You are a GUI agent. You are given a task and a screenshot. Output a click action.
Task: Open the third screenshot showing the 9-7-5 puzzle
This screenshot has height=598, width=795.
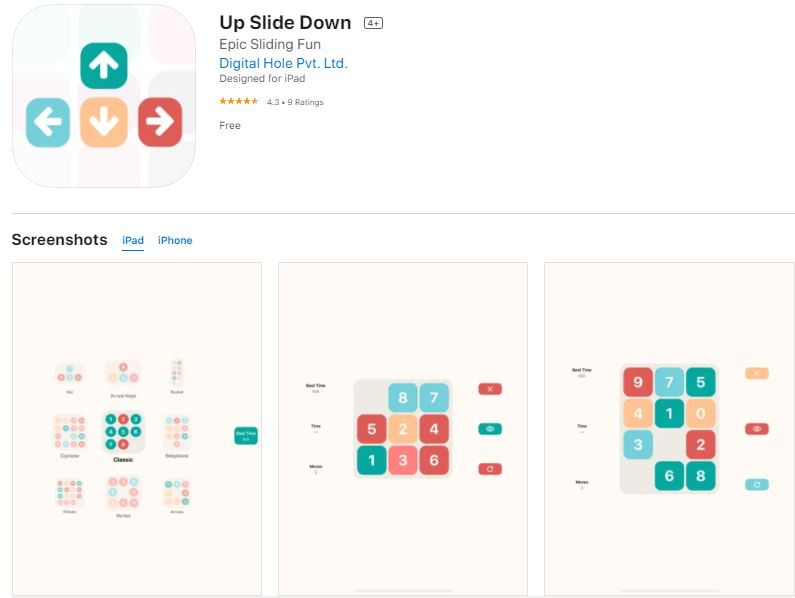pyautogui.click(x=669, y=429)
